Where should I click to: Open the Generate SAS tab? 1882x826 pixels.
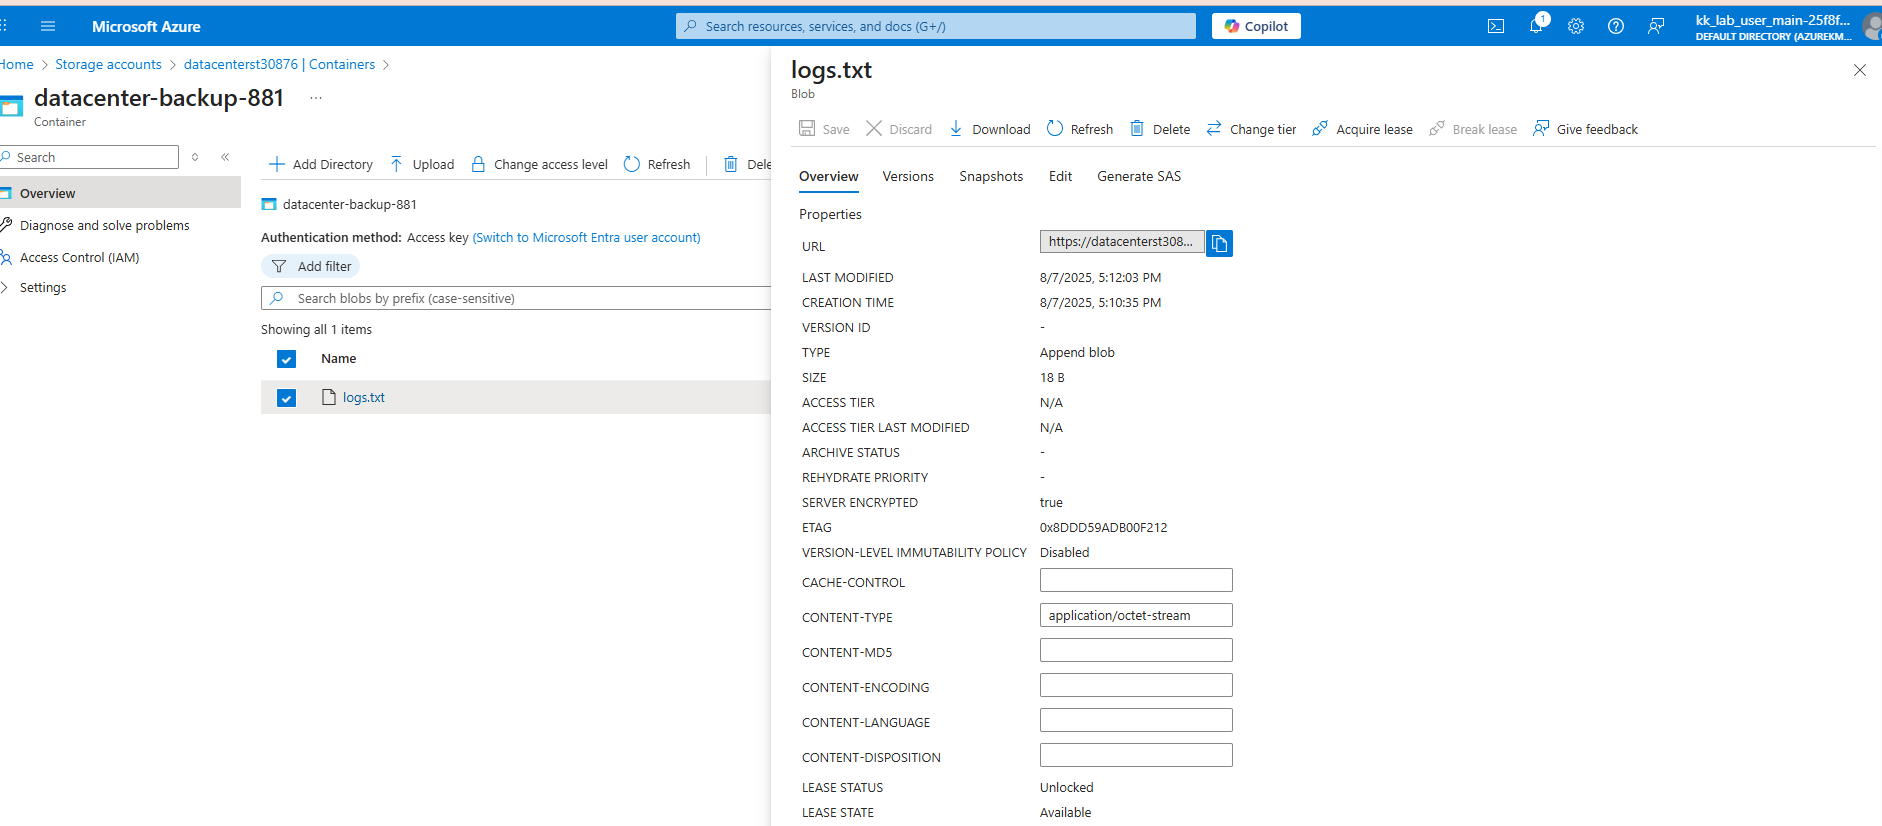1139,177
